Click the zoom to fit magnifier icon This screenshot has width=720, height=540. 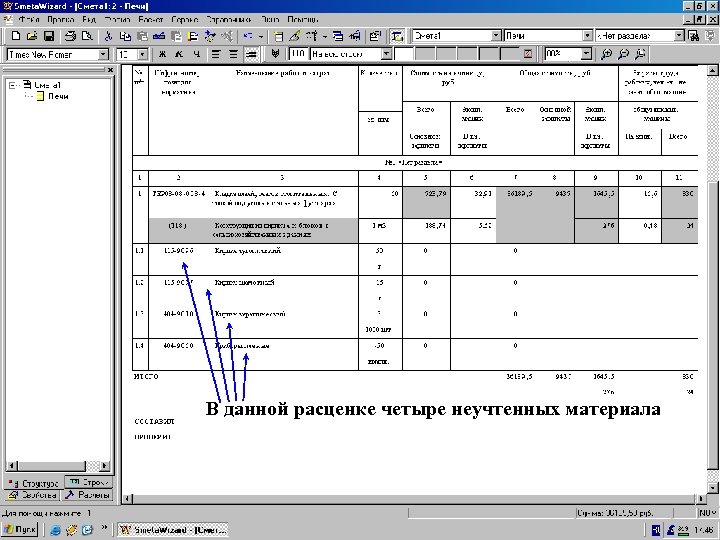click(x=640, y=54)
